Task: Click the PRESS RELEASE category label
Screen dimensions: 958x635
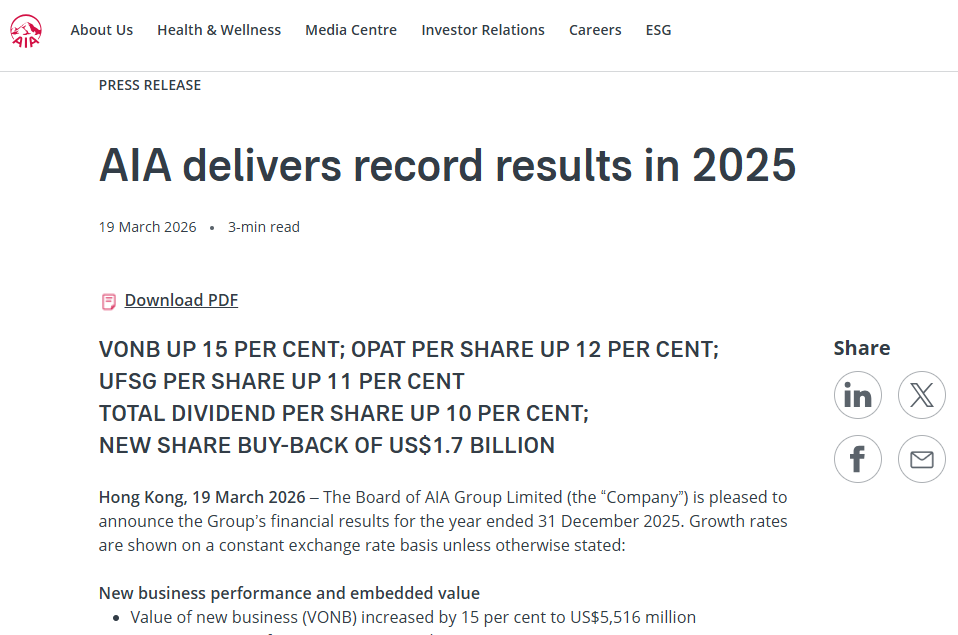Action: 150,85
